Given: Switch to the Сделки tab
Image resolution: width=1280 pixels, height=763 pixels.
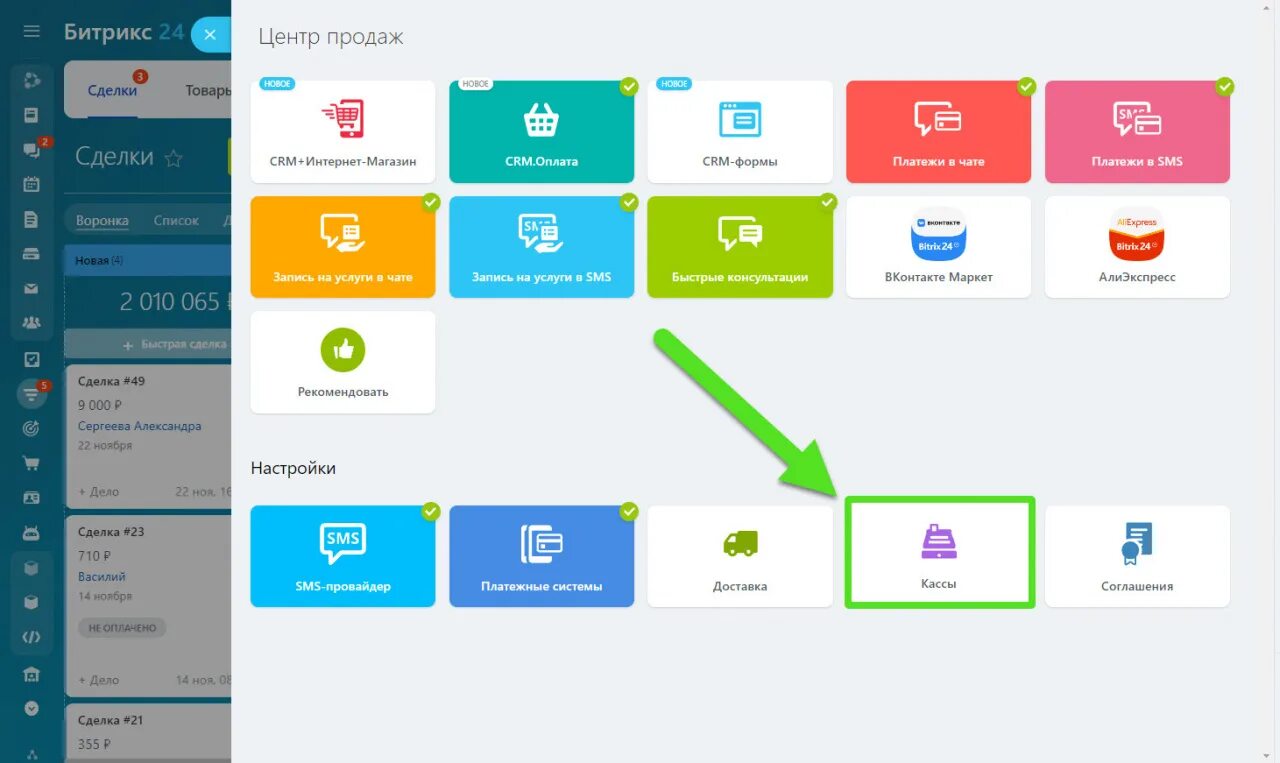Looking at the screenshot, I should pos(112,90).
